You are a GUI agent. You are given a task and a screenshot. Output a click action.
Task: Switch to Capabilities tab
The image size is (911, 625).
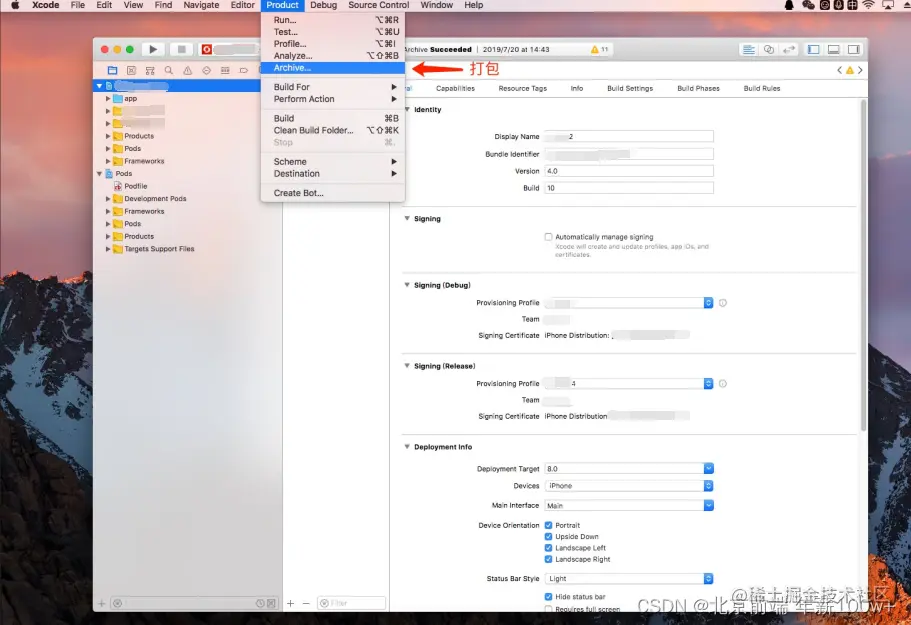(x=455, y=88)
